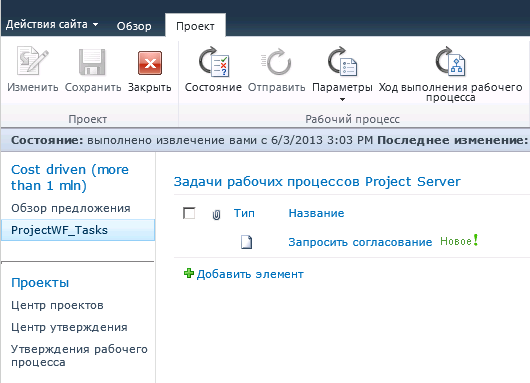
Task: Close the project with the red Закрыть icon
Action: (150, 63)
